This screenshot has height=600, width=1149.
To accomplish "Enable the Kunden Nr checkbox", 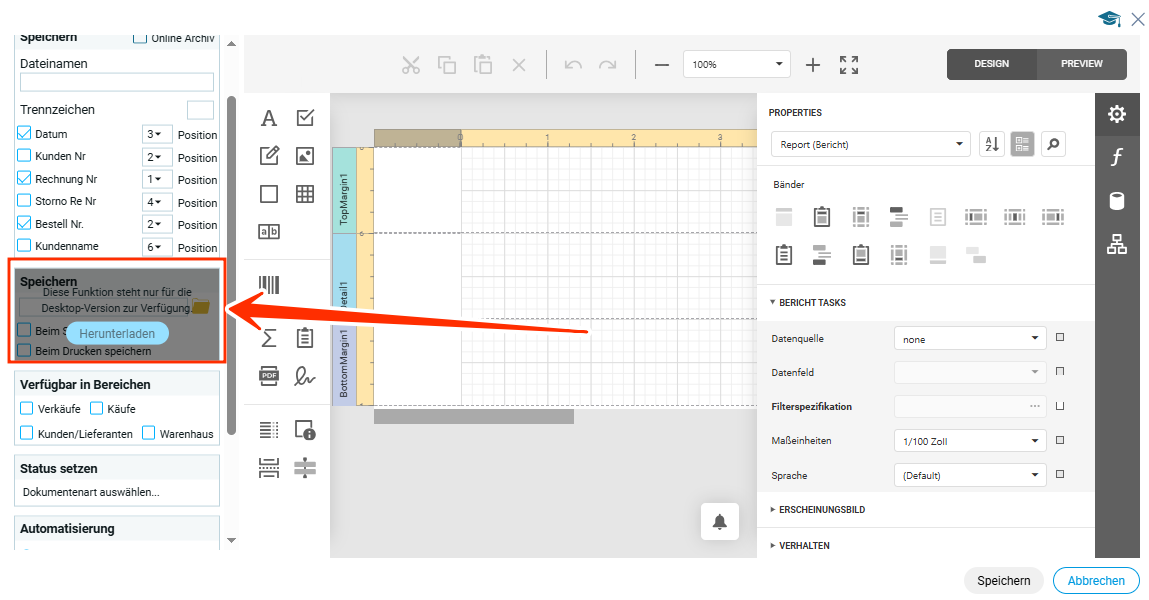I will point(25,156).
